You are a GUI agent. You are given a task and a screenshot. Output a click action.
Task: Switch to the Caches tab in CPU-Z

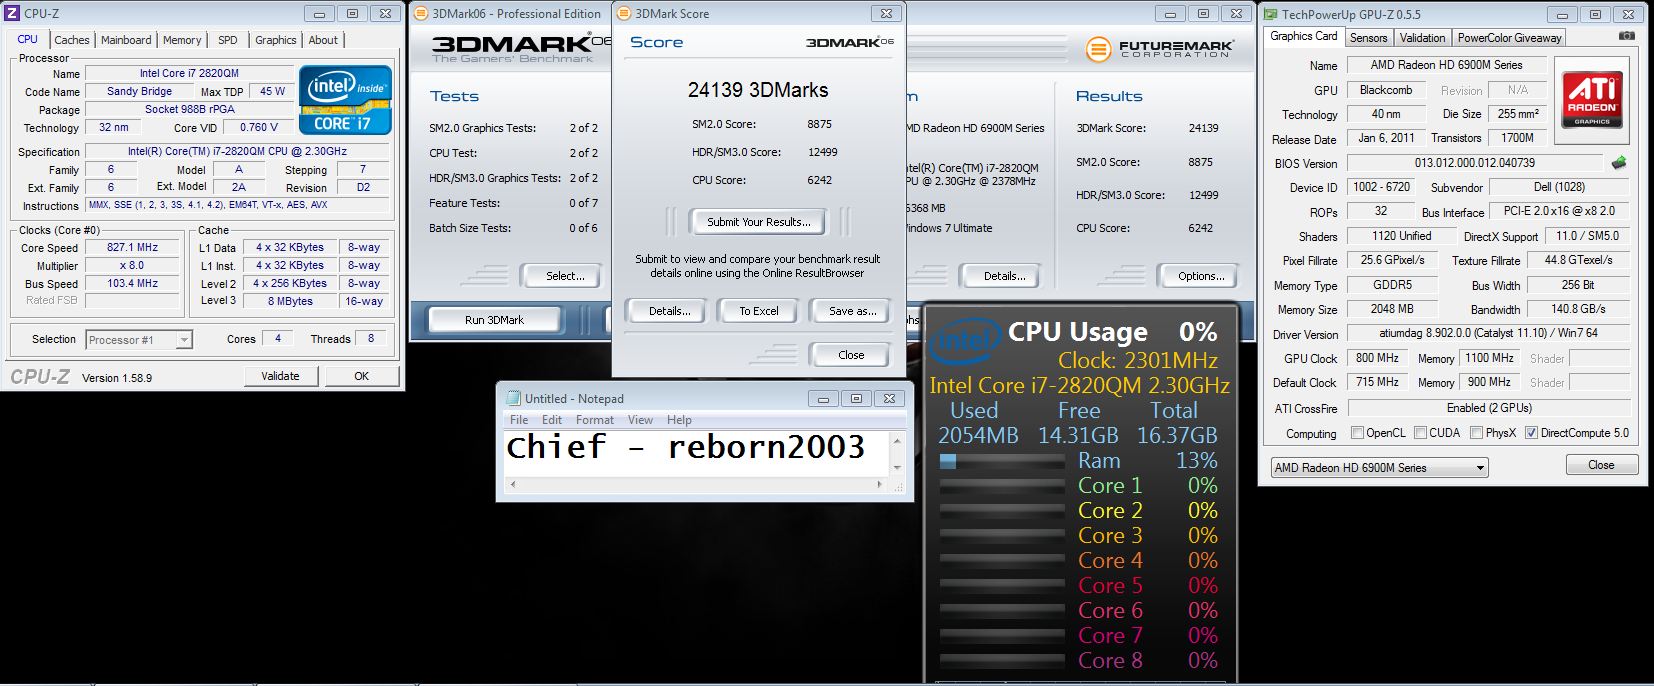tap(72, 40)
